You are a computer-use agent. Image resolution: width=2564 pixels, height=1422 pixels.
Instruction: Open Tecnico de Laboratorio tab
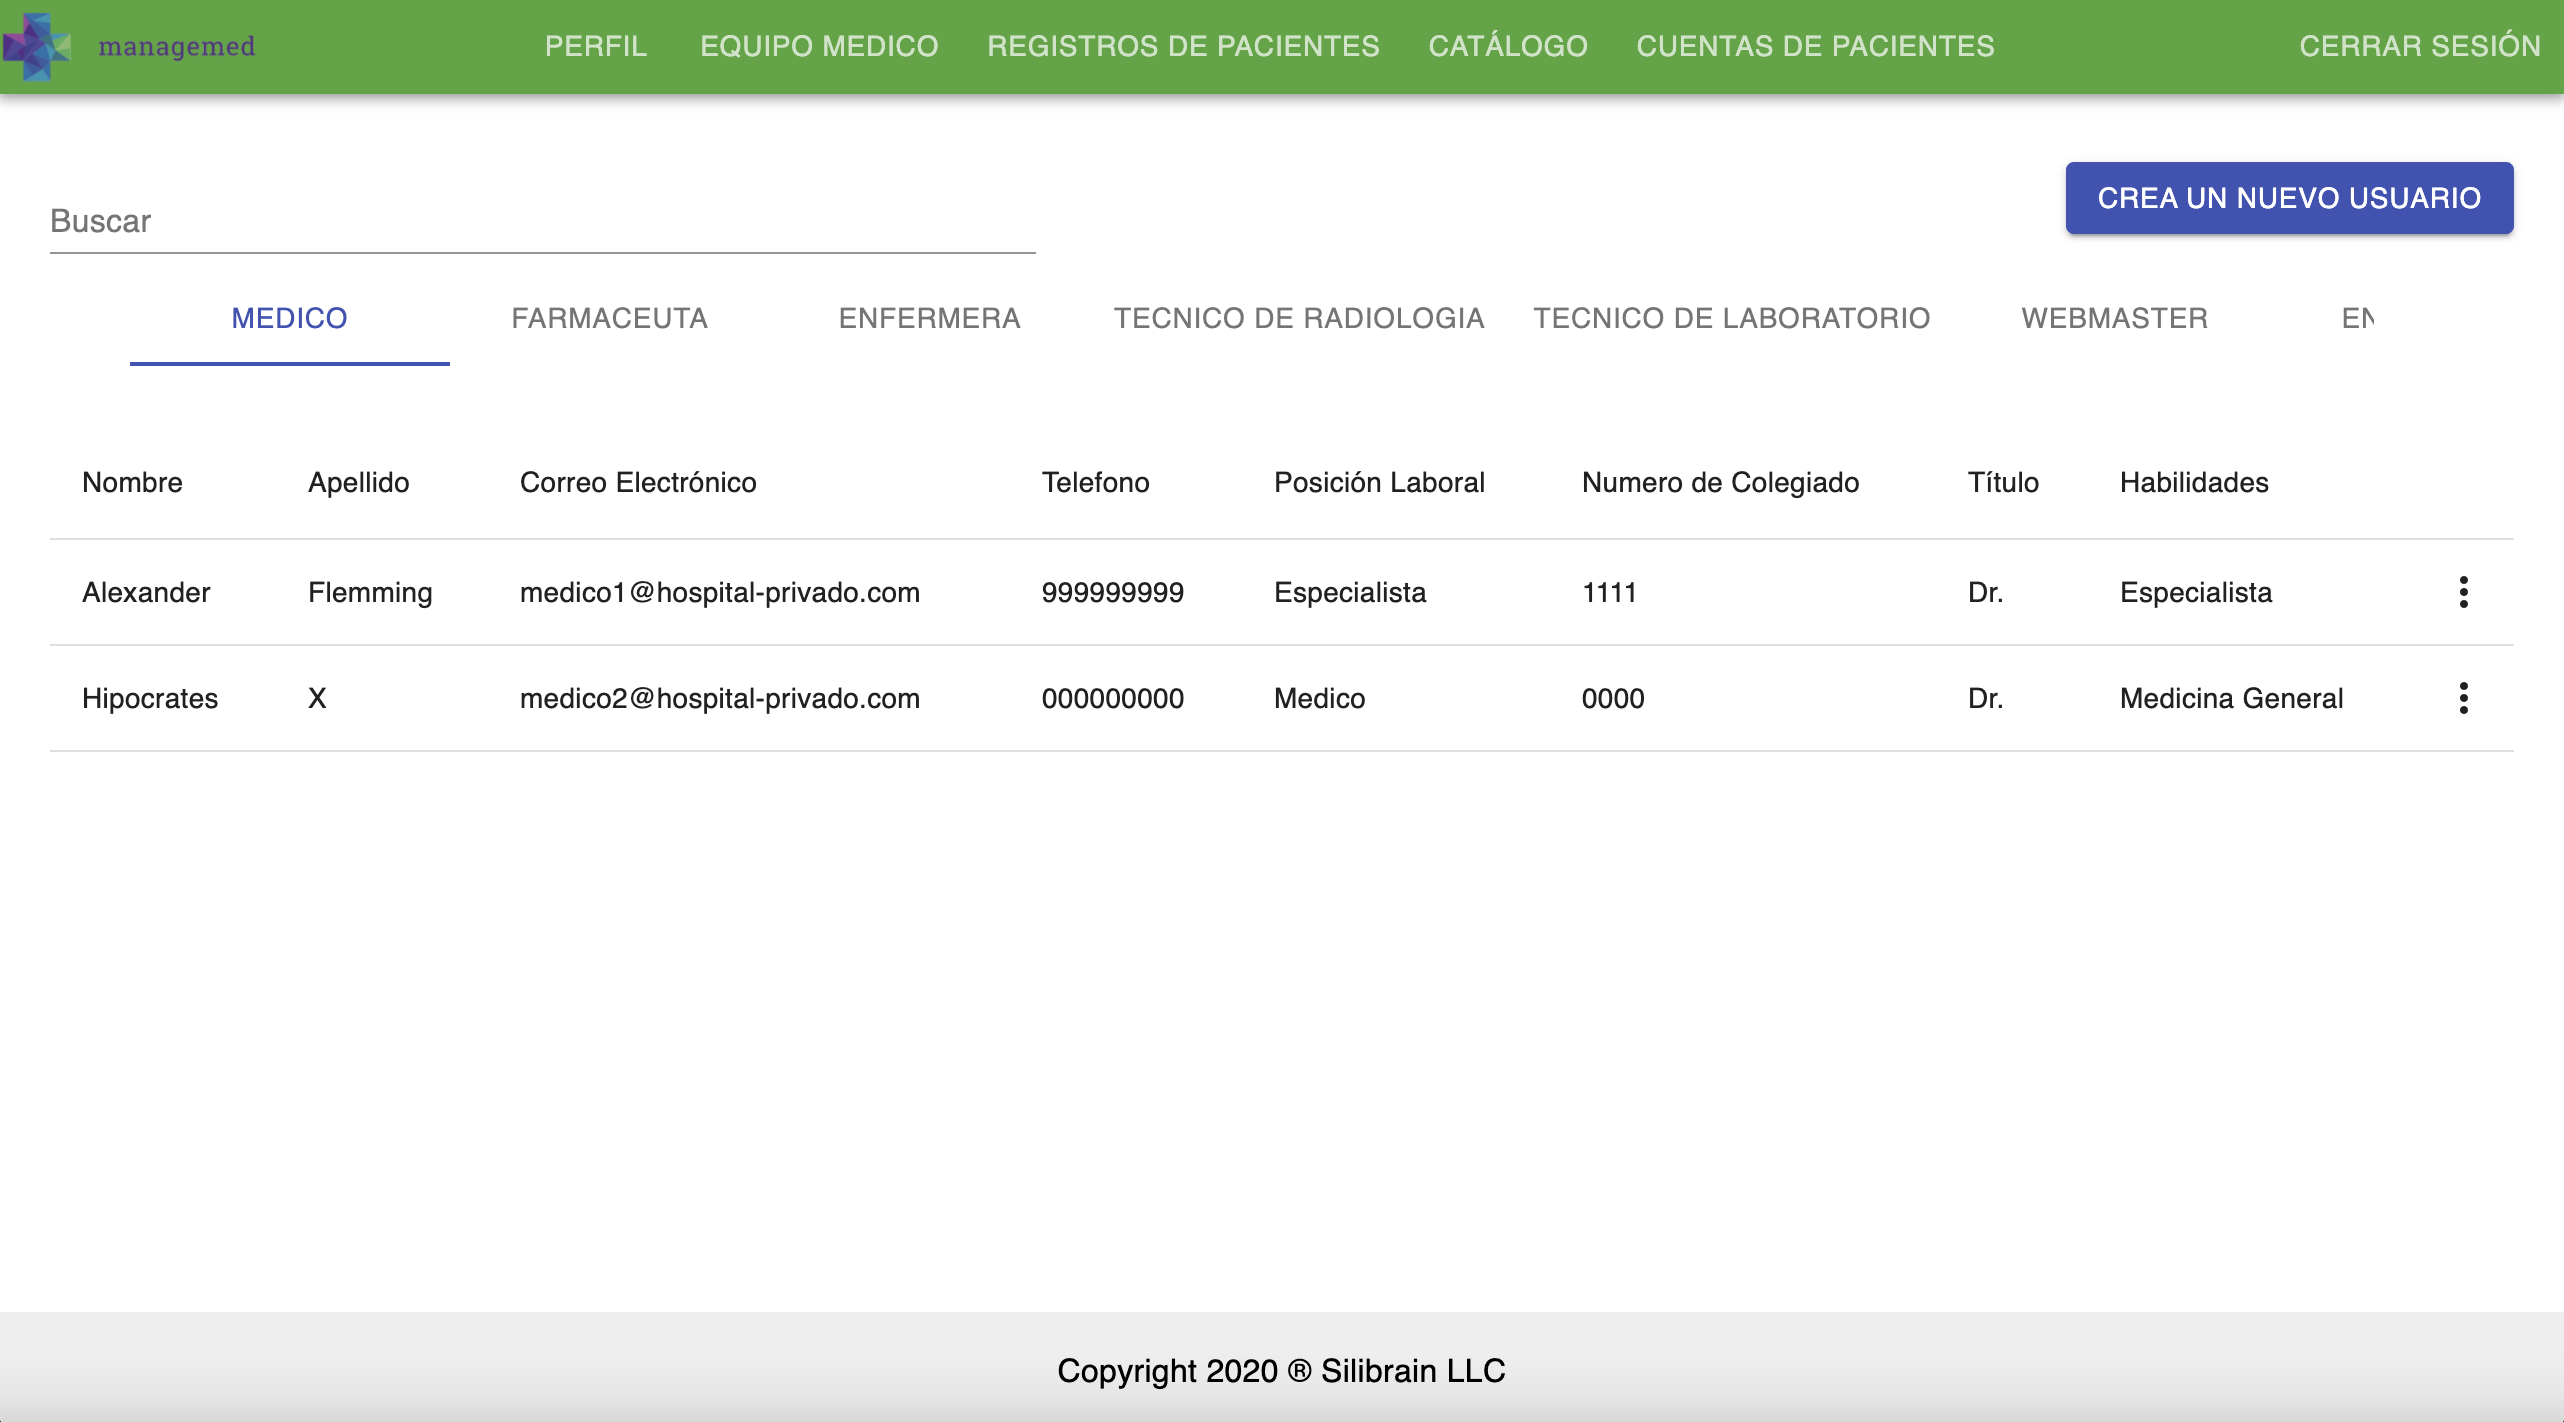pyautogui.click(x=1731, y=318)
